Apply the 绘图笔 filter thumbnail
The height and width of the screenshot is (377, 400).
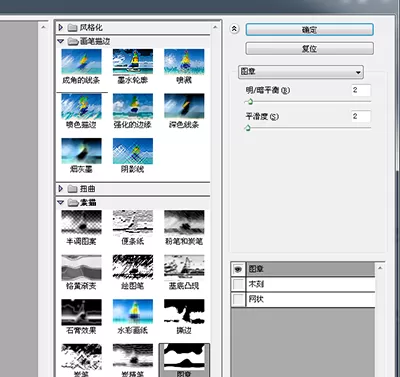(x=133, y=268)
